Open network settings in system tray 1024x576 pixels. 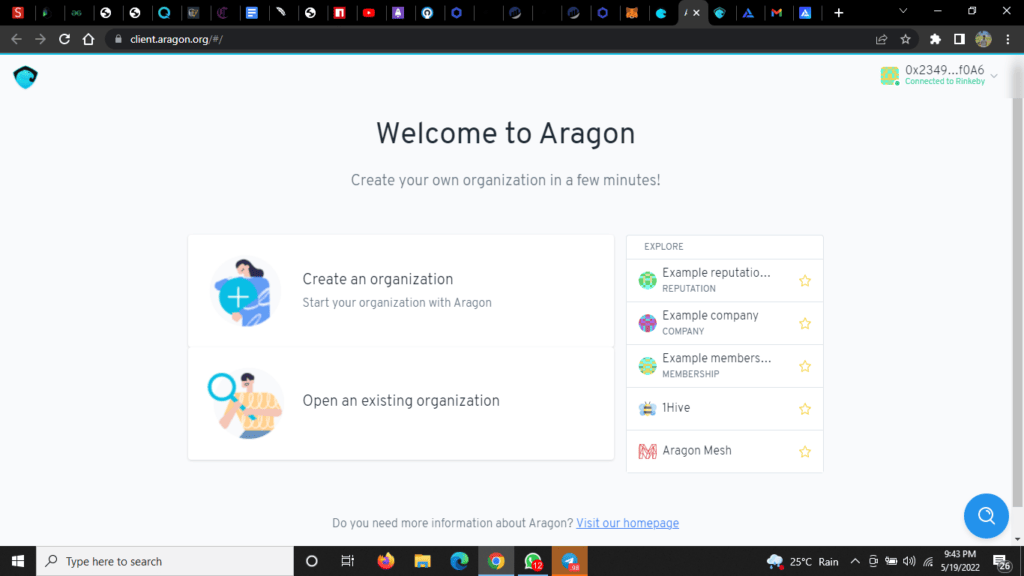[927, 561]
